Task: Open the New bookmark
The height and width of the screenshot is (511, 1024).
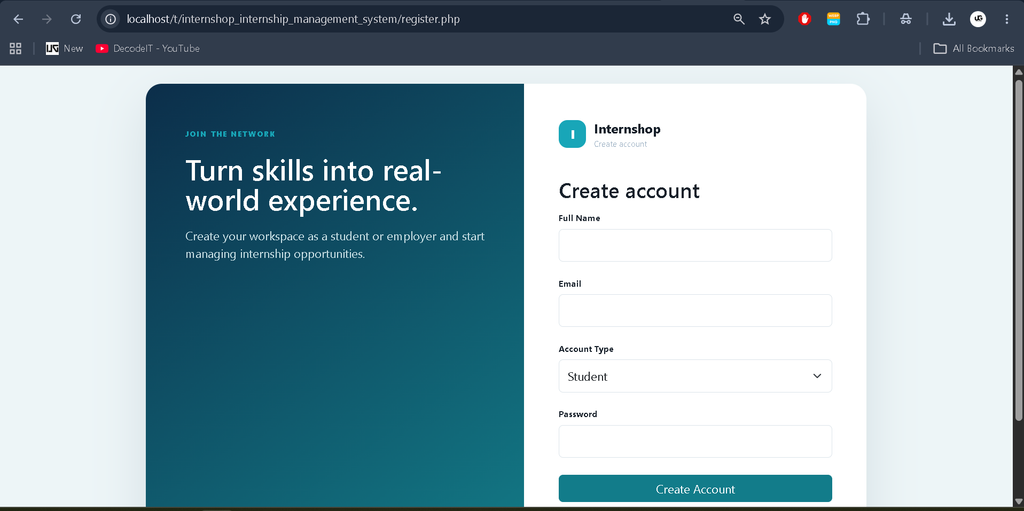Action: point(65,48)
